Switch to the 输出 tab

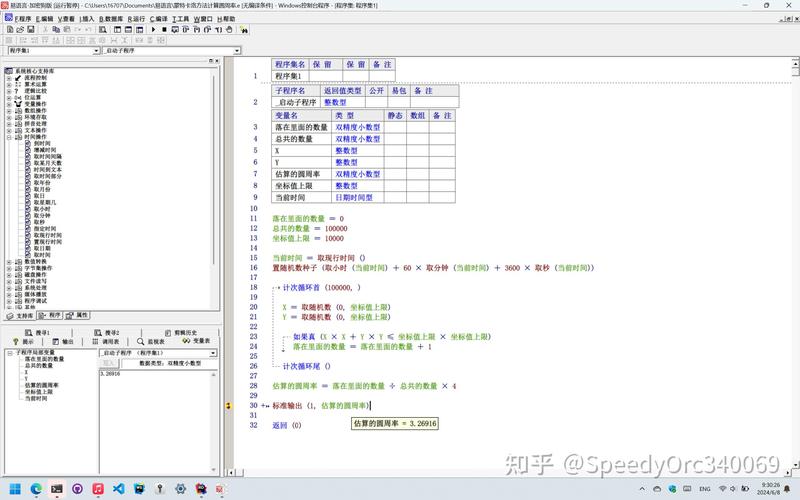click(x=63, y=341)
